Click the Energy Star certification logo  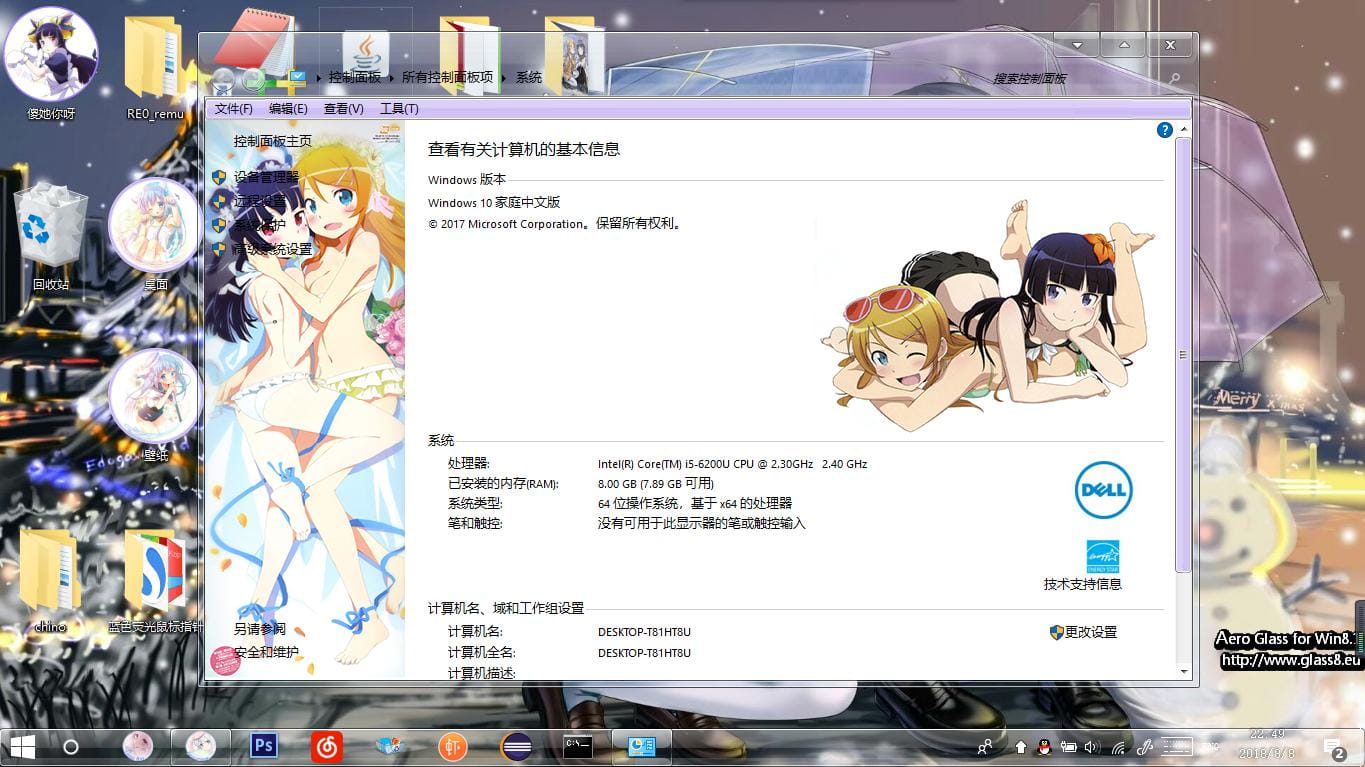coord(1103,556)
